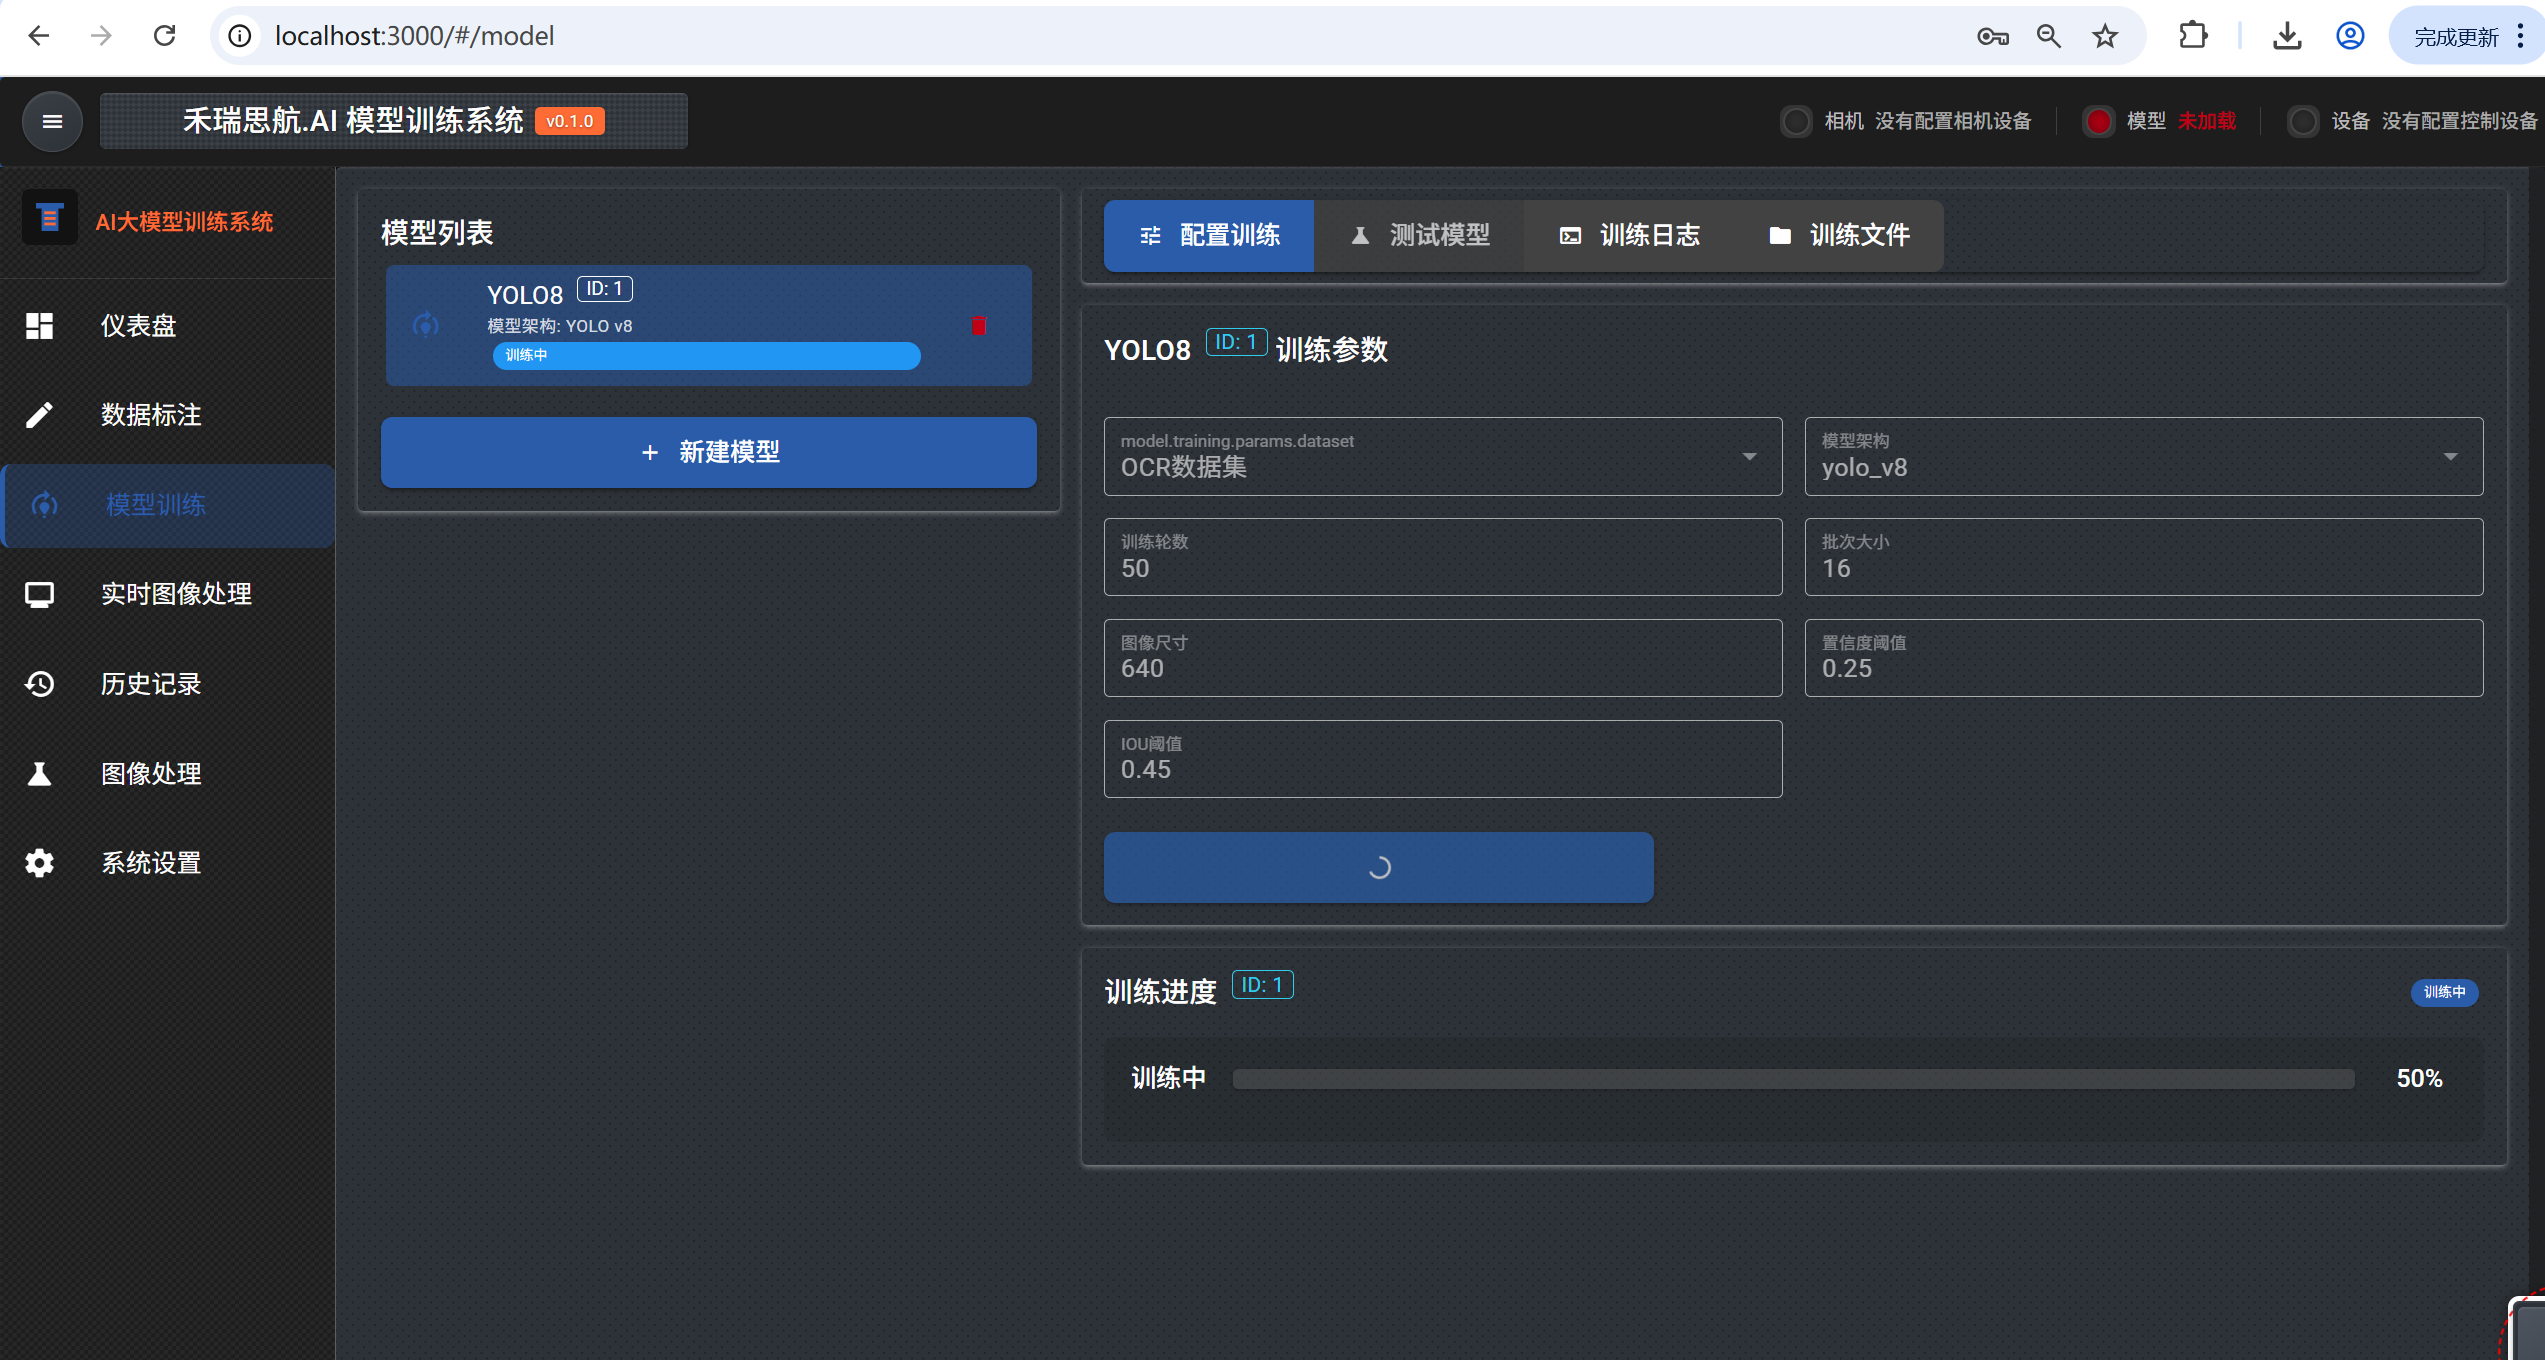Click the 训练轮数 input field showing 50
This screenshot has height=1360, width=2545.
tap(1442, 557)
